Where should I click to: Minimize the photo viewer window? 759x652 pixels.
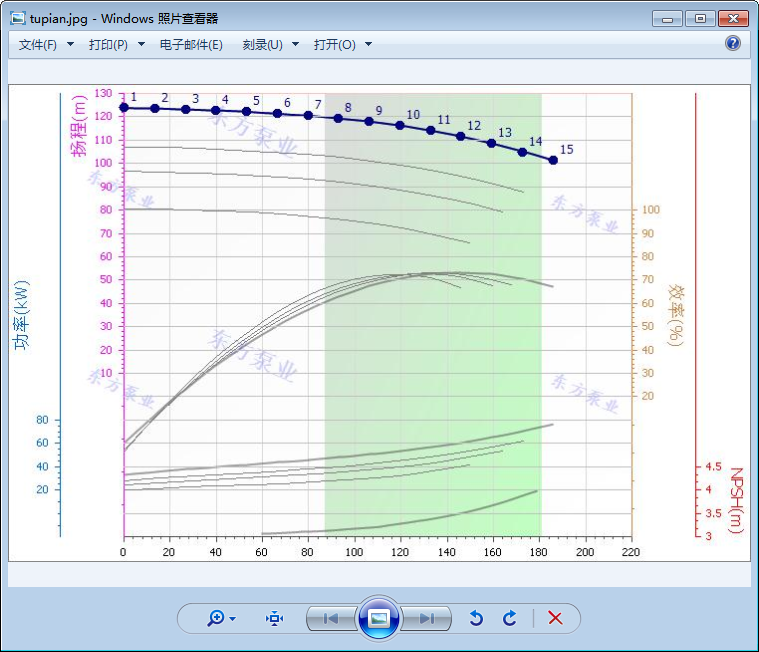pyautogui.click(x=668, y=19)
